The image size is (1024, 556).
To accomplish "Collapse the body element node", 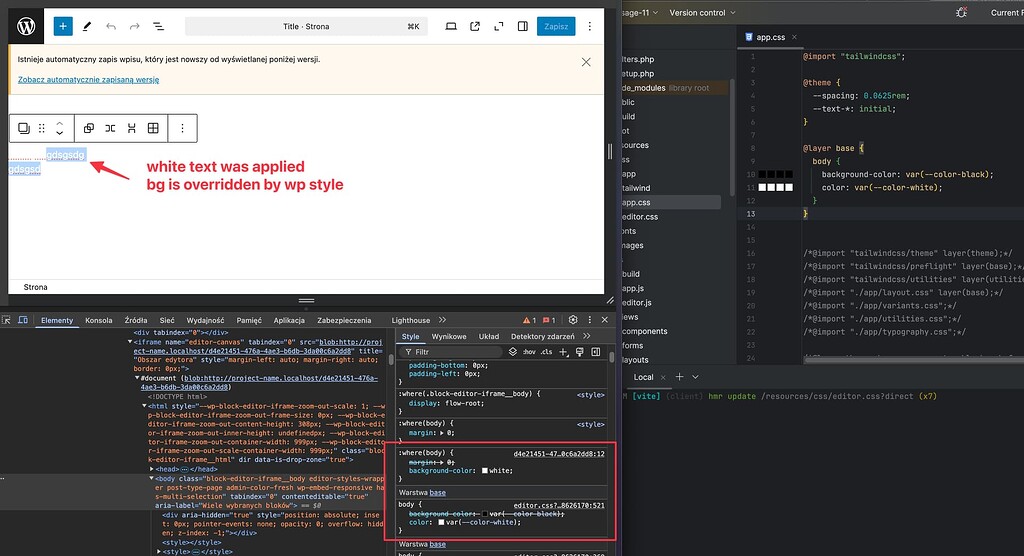I will click(x=152, y=478).
